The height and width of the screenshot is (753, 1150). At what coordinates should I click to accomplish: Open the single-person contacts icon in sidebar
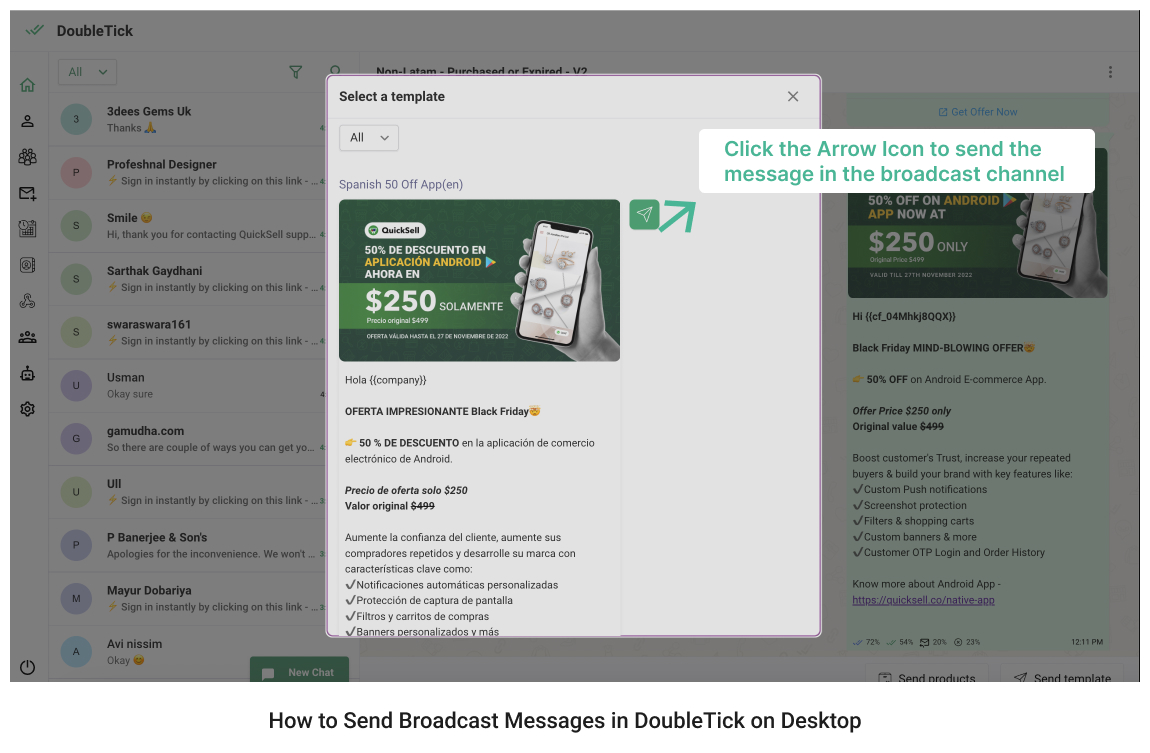click(x=28, y=121)
